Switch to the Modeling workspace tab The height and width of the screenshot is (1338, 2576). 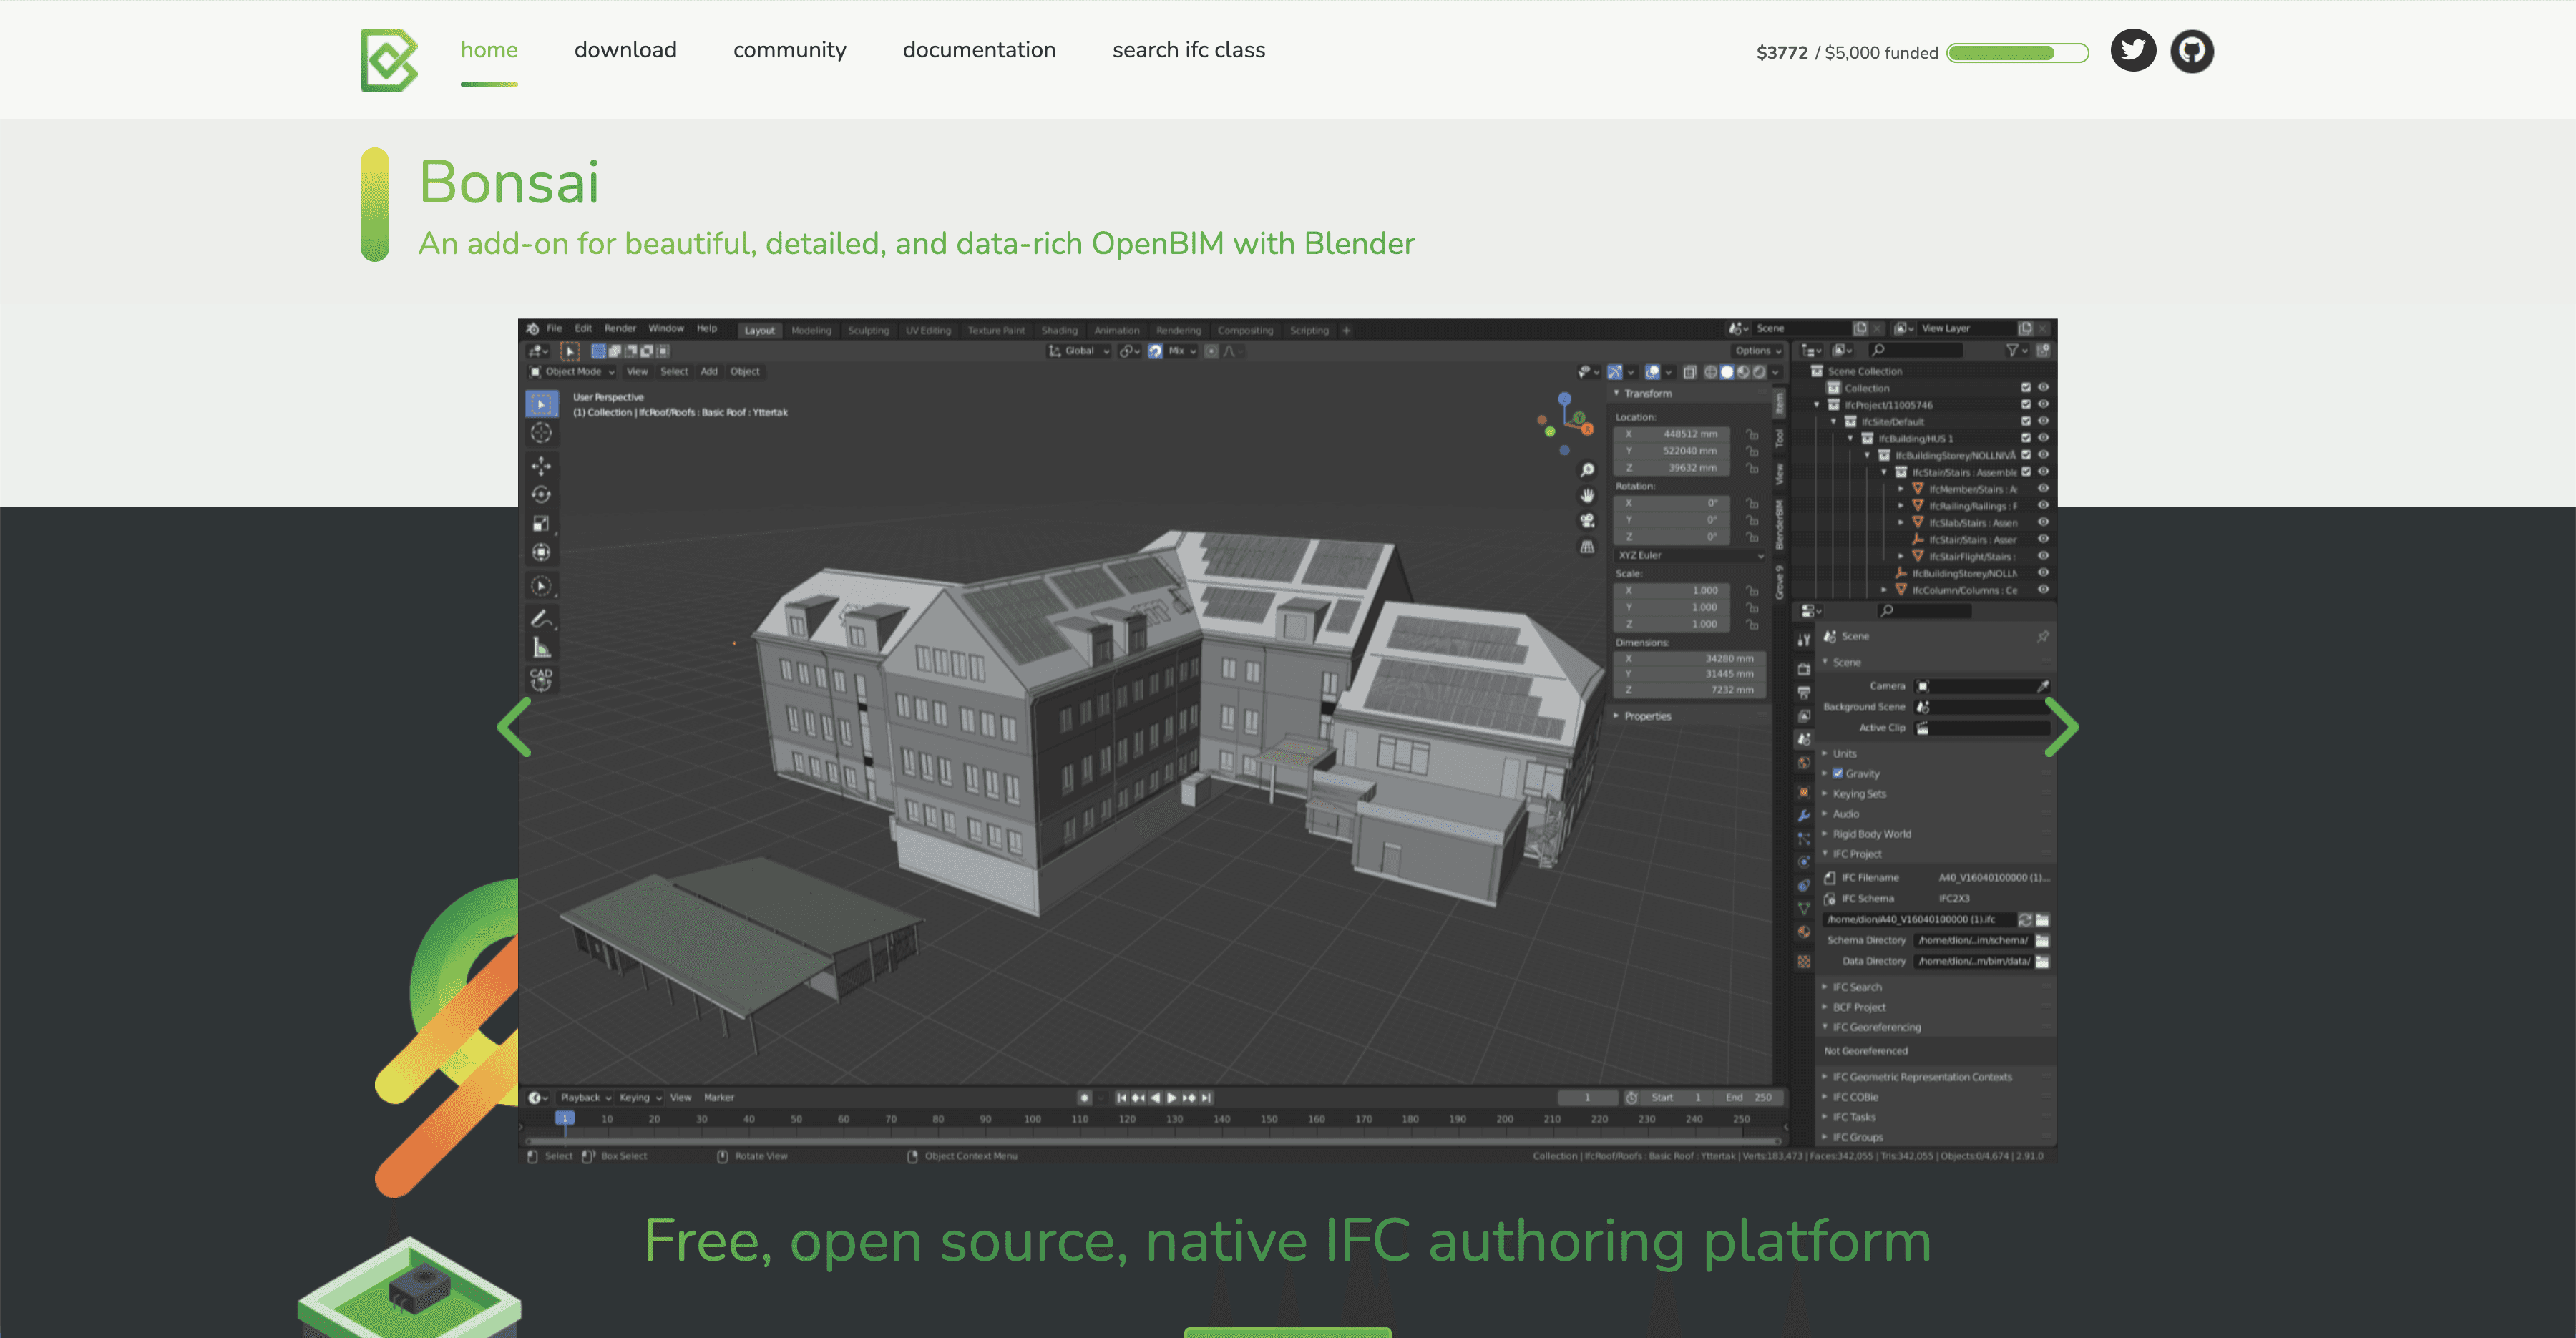[x=810, y=331]
